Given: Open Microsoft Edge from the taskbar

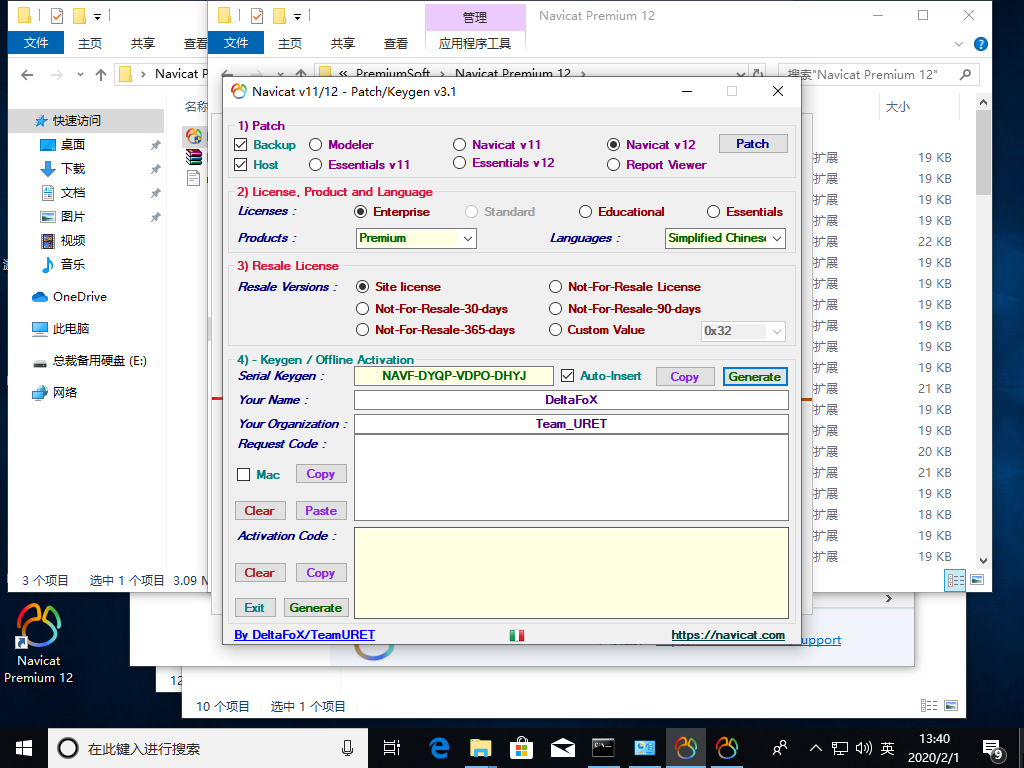Looking at the screenshot, I should 440,748.
